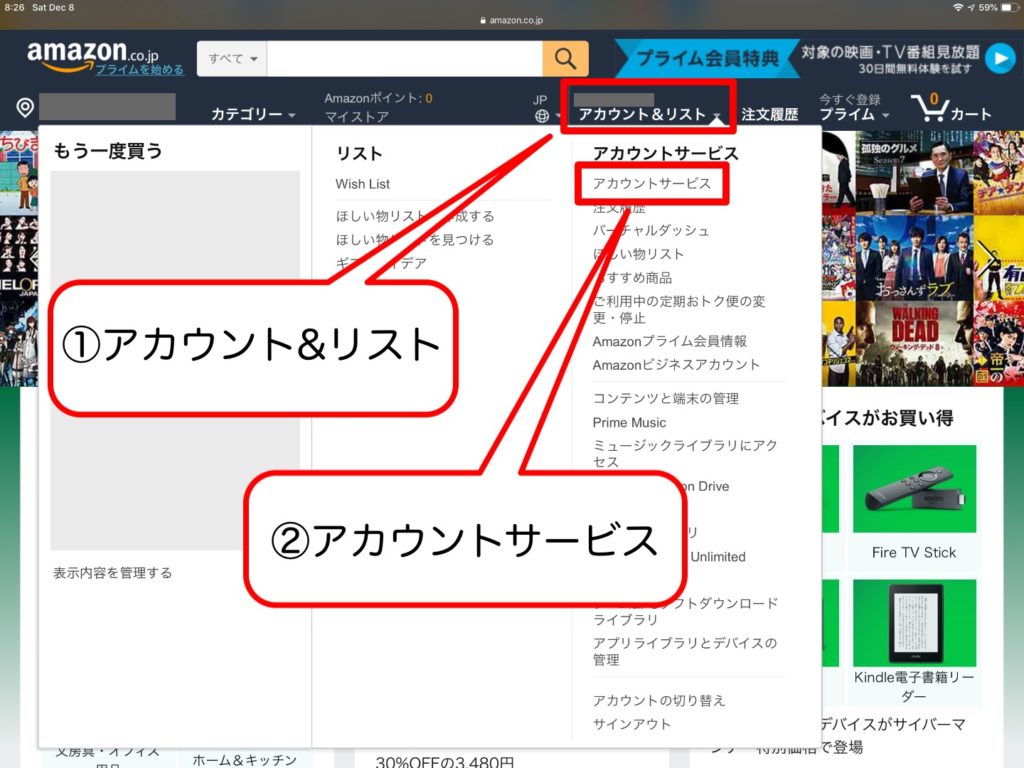The width and height of the screenshot is (1024, 768).
Task: Click the search text input field
Action: (404, 59)
